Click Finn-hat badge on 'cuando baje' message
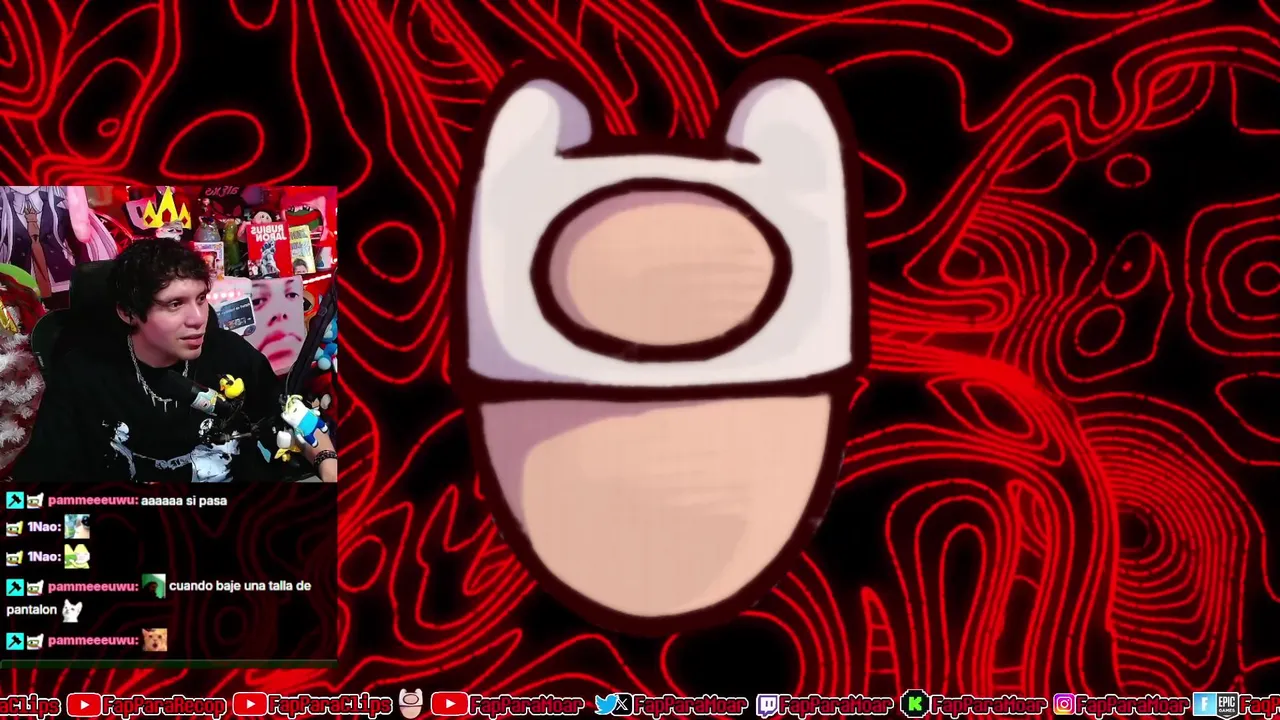Screen dimensions: 1280x720 point(35,587)
